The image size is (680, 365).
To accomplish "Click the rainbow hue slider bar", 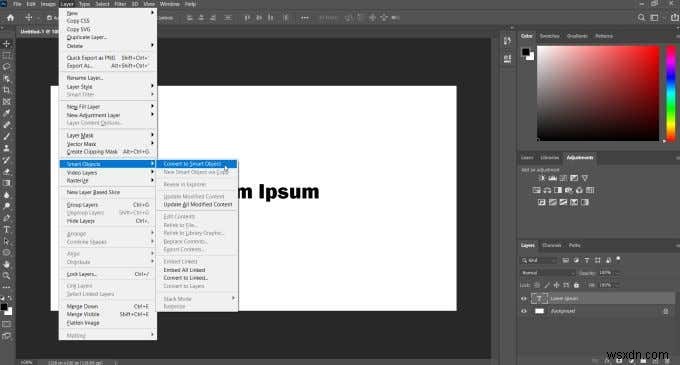I will tap(670, 93).
